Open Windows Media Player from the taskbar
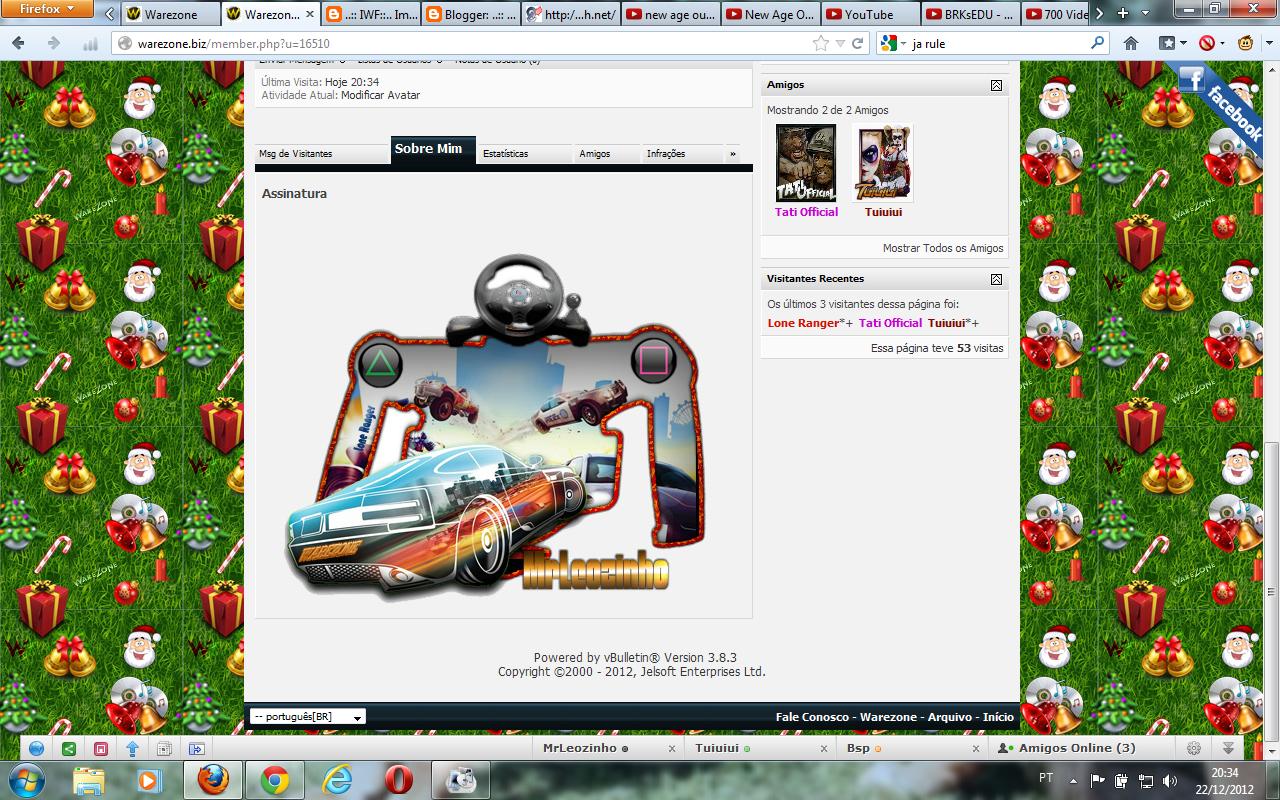1280x800 pixels. (149, 780)
